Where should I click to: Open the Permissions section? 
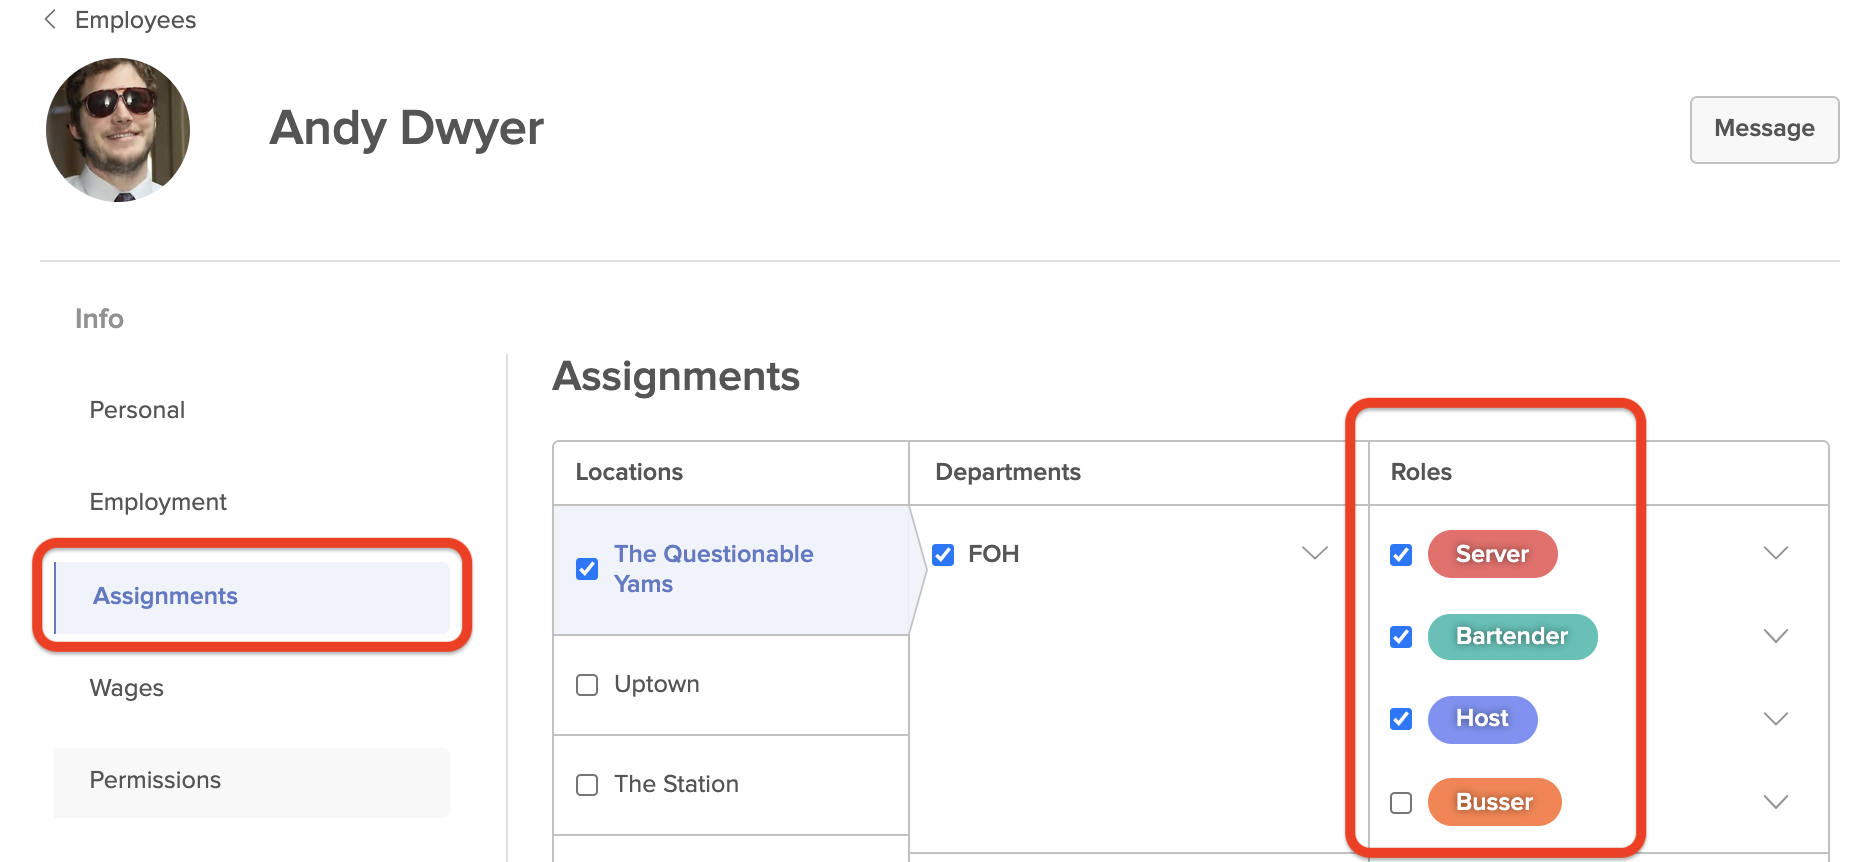click(x=155, y=780)
